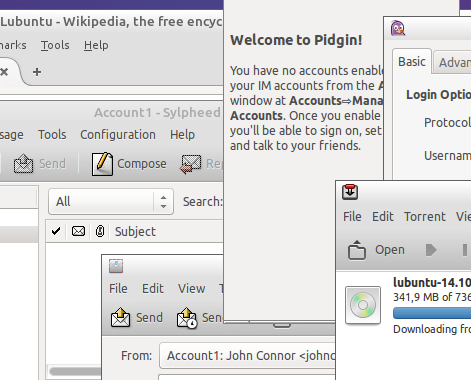Image resolution: width=471 pixels, height=380 pixels.
Task: Open Help menu in Sylpheed window
Action: (x=182, y=135)
